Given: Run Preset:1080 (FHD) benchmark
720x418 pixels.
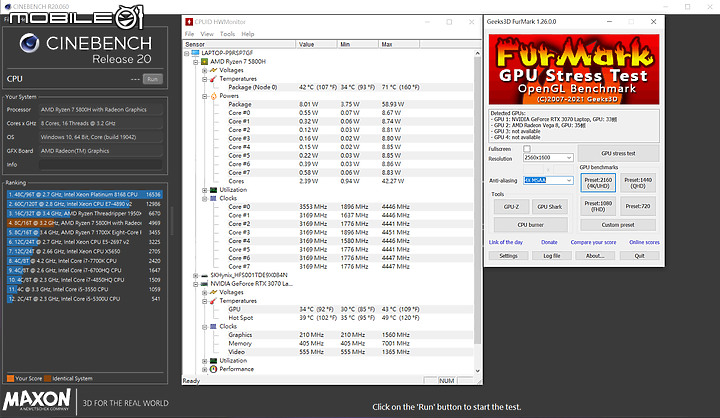Looking at the screenshot, I should pyautogui.click(x=598, y=206).
